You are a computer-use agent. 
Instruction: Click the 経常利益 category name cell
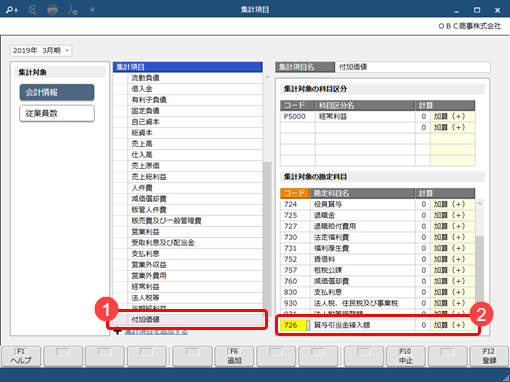tap(365, 116)
